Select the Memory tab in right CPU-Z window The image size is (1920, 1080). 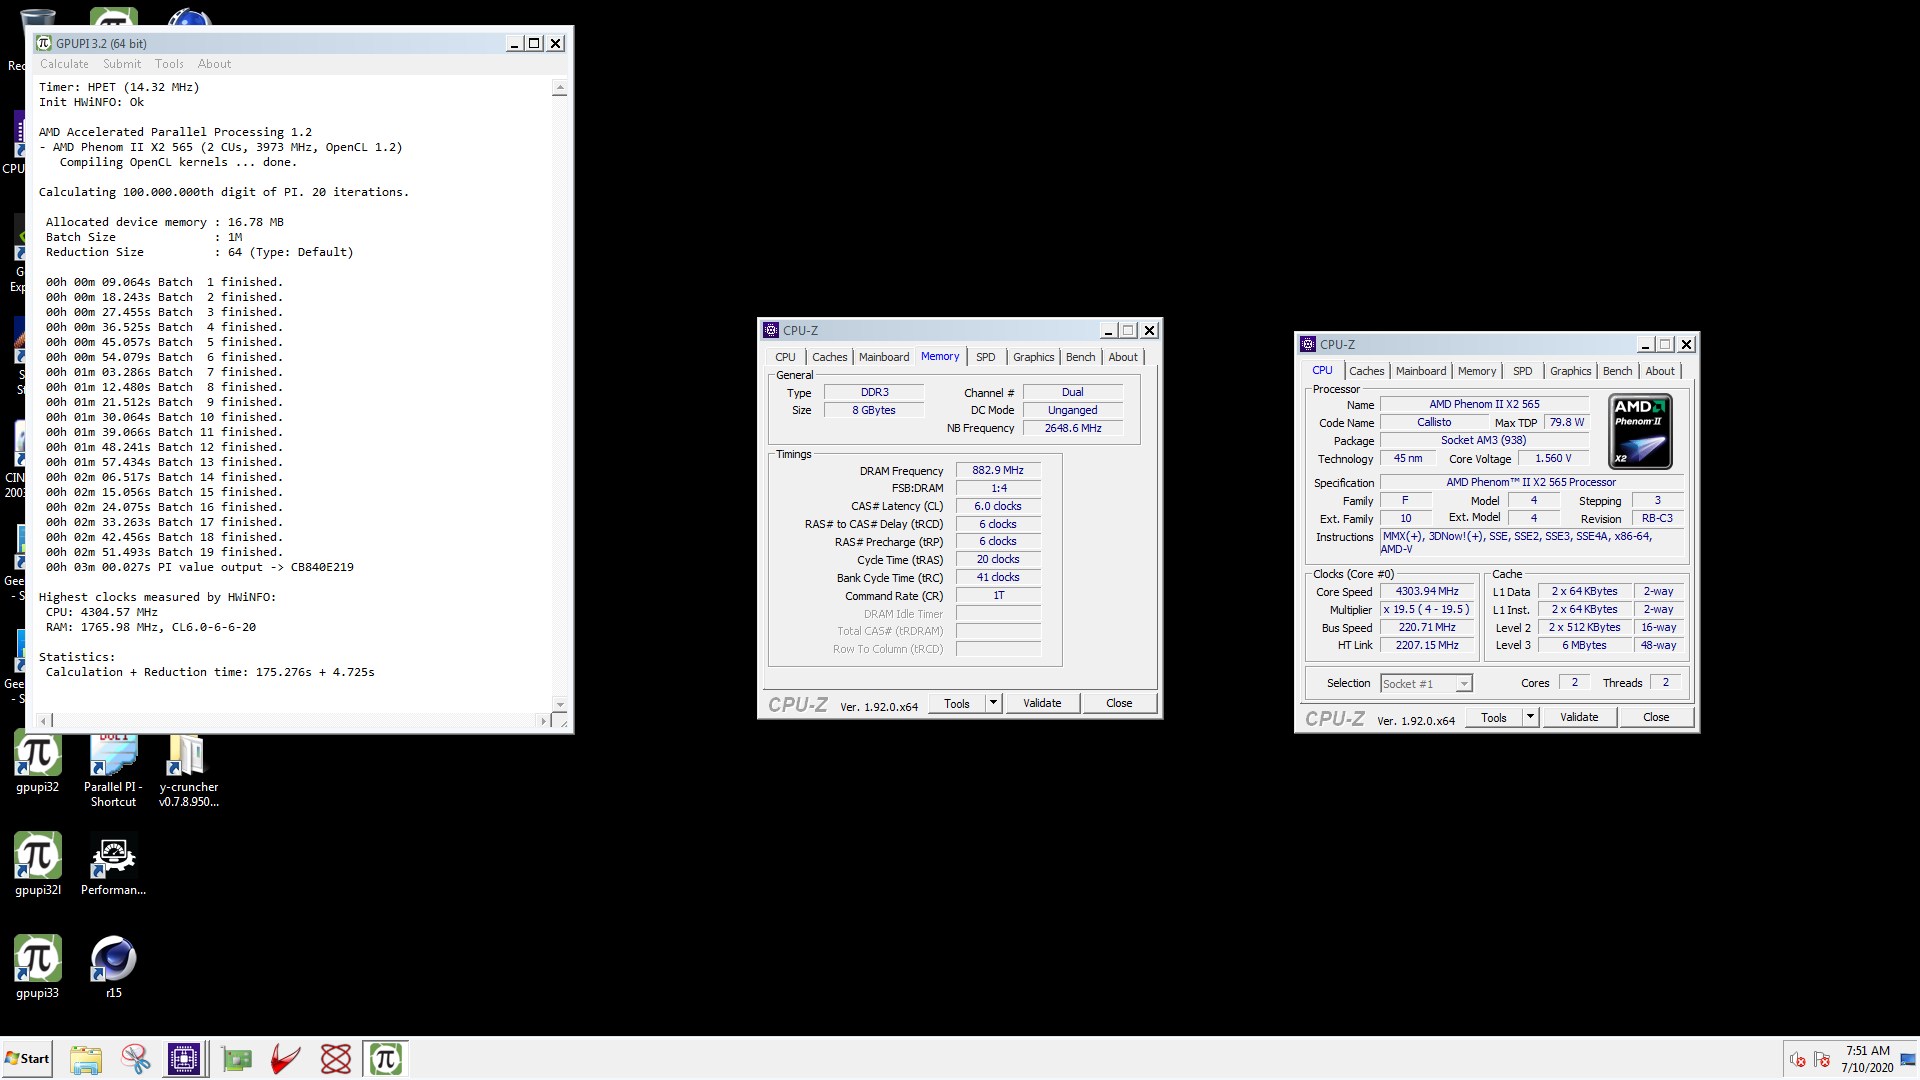[x=1477, y=371]
